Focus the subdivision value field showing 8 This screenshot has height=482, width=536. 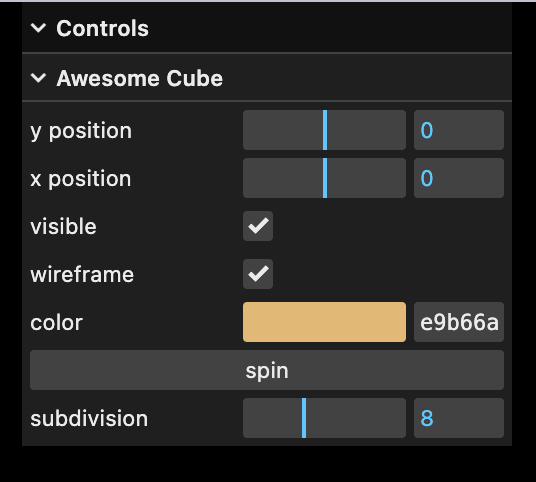[x=459, y=418]
